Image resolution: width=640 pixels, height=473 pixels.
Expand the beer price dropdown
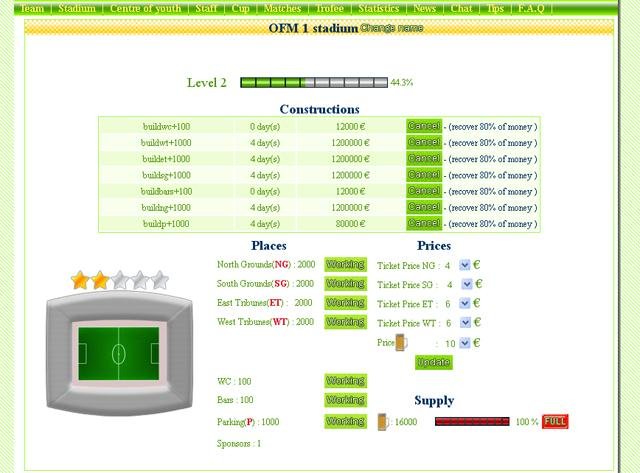(x=465, y=343)
